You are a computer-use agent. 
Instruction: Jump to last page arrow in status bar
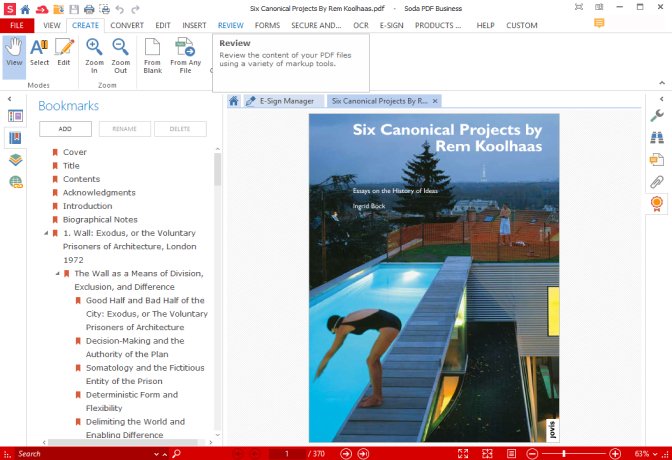coord(363,454)
